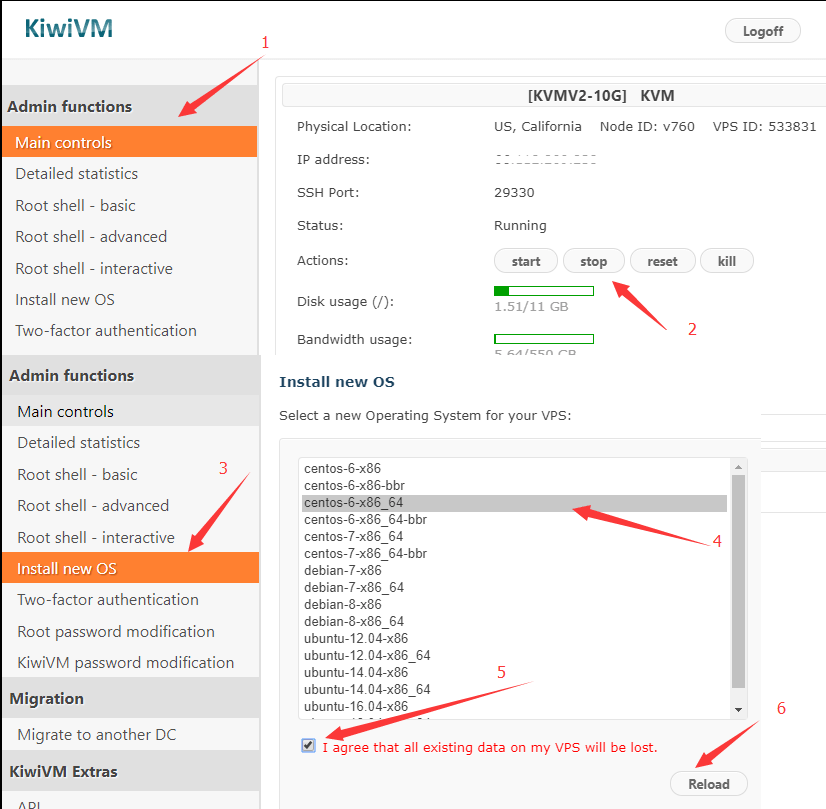Image resolution: width=826 pixels, height=809 pixels.
Task: Select debian-7-x86 in the OS list
Action: pos(514,570)
